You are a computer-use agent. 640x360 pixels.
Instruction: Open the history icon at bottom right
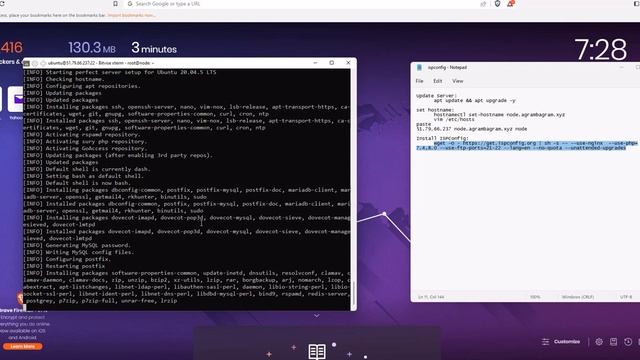coord(628,342)
